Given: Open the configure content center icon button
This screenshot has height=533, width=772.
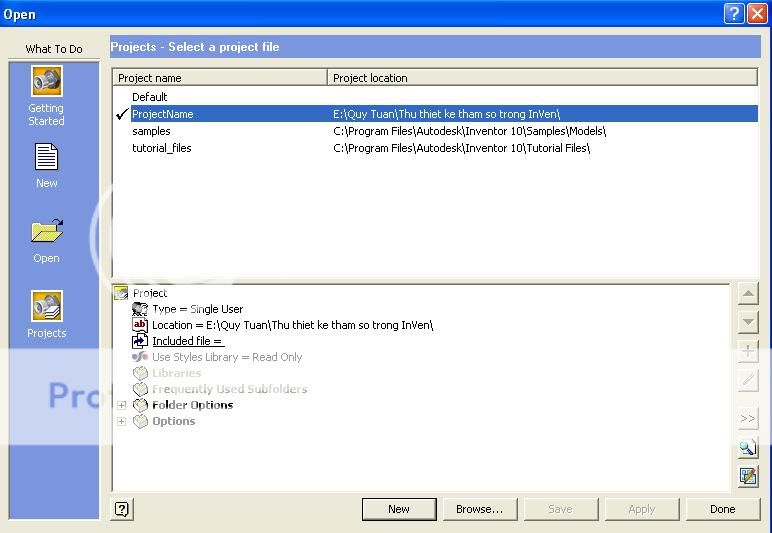Looking at the screenshot, I should coord(748,476).
